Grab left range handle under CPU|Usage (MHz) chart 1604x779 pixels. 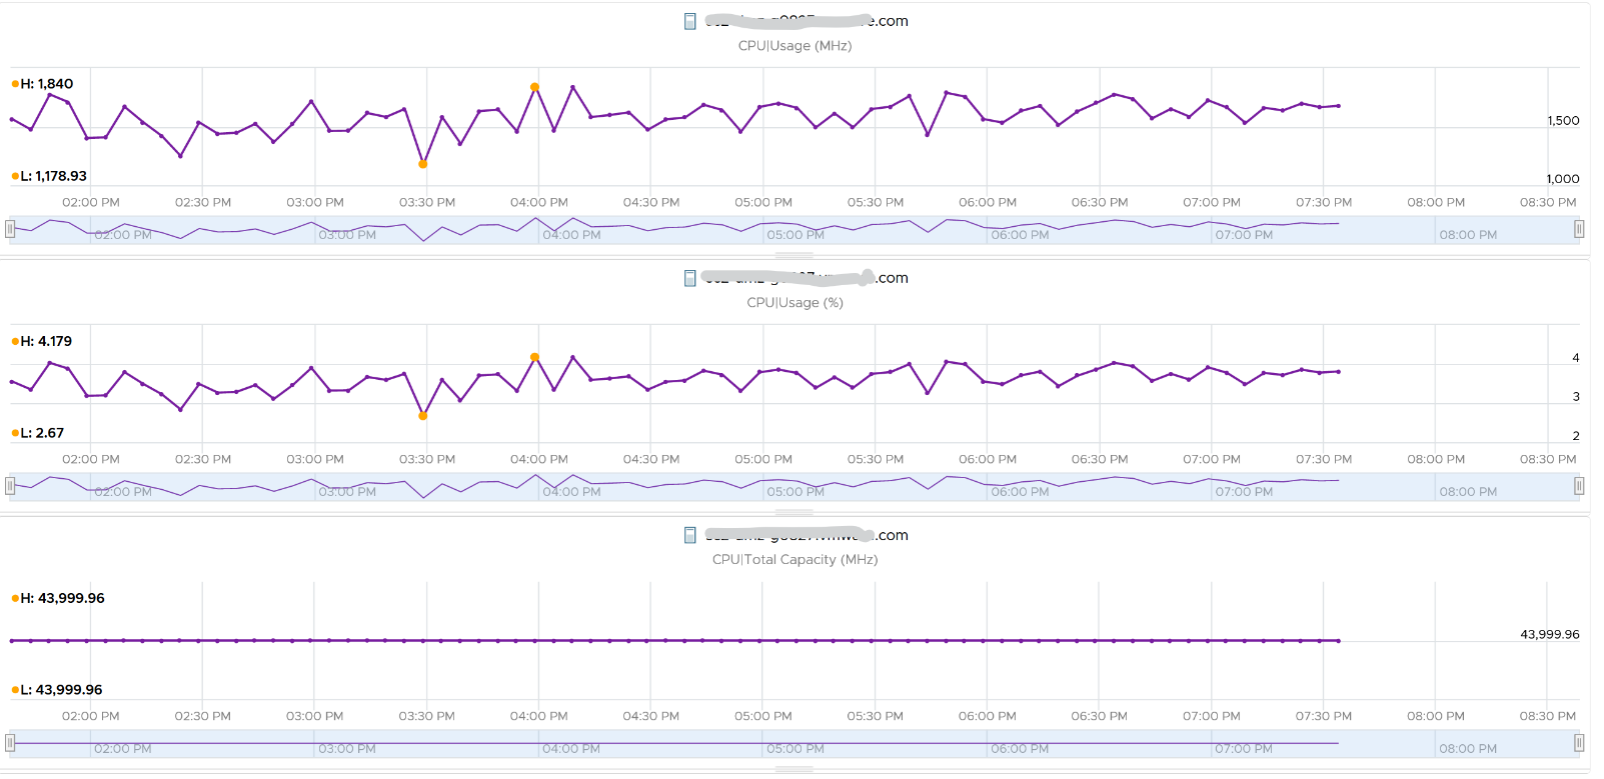point(10,229)
